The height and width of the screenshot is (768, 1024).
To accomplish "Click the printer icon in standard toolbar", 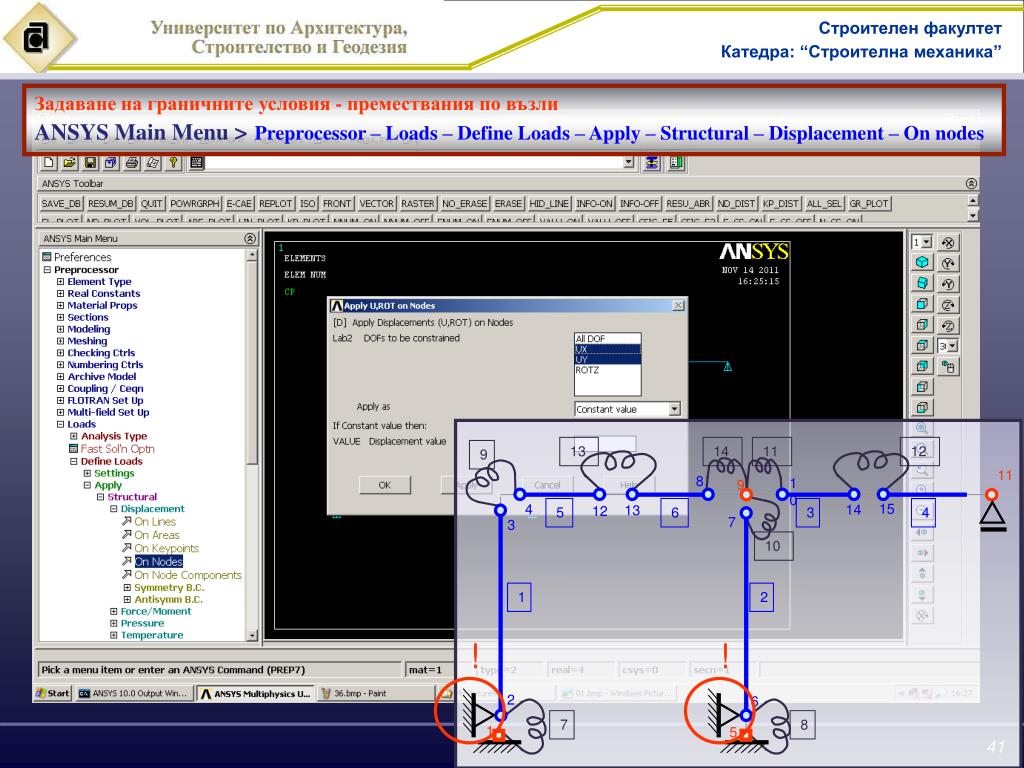I will [132, 162].
